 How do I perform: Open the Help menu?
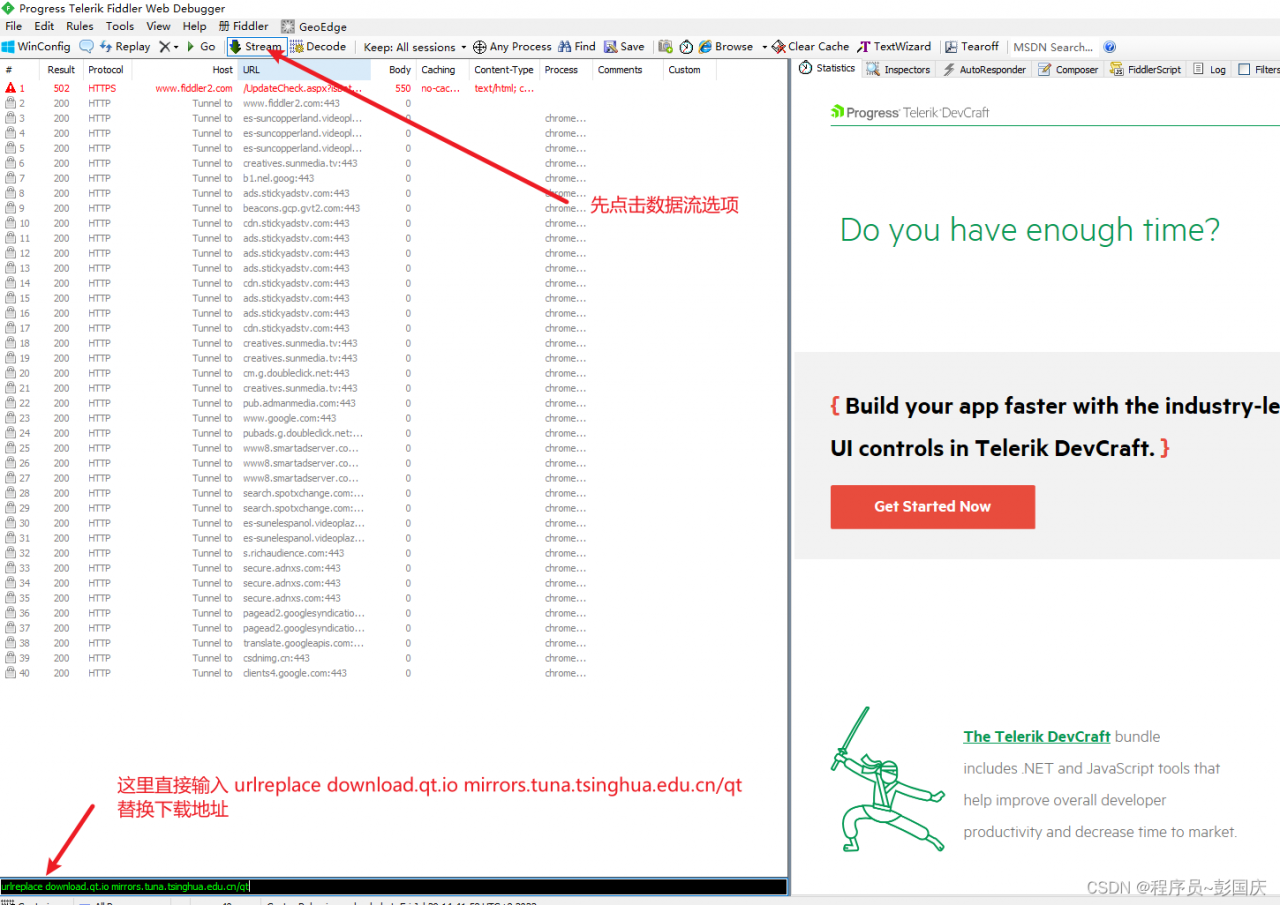click(x=195, y=26)
